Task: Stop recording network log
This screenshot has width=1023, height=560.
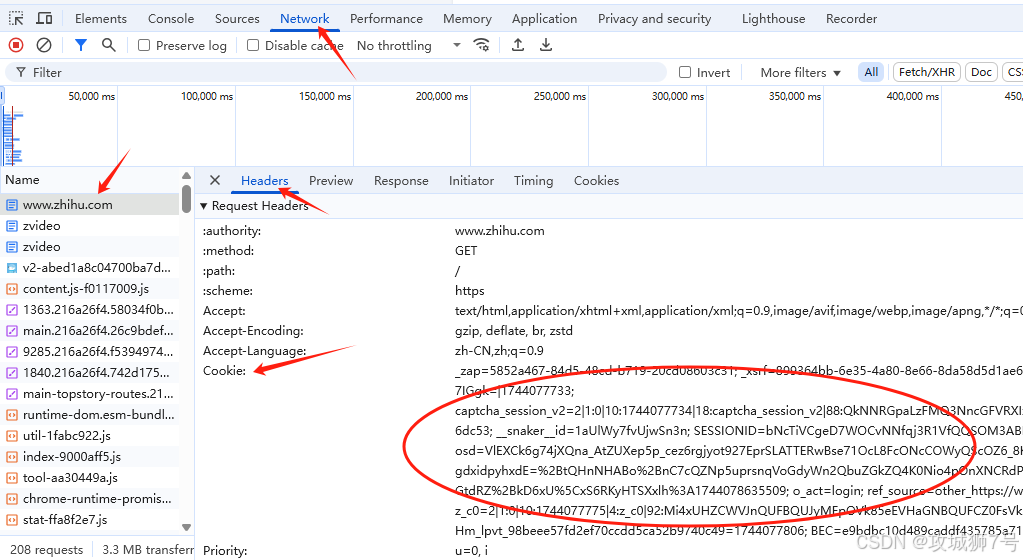Action: [16, 45]
